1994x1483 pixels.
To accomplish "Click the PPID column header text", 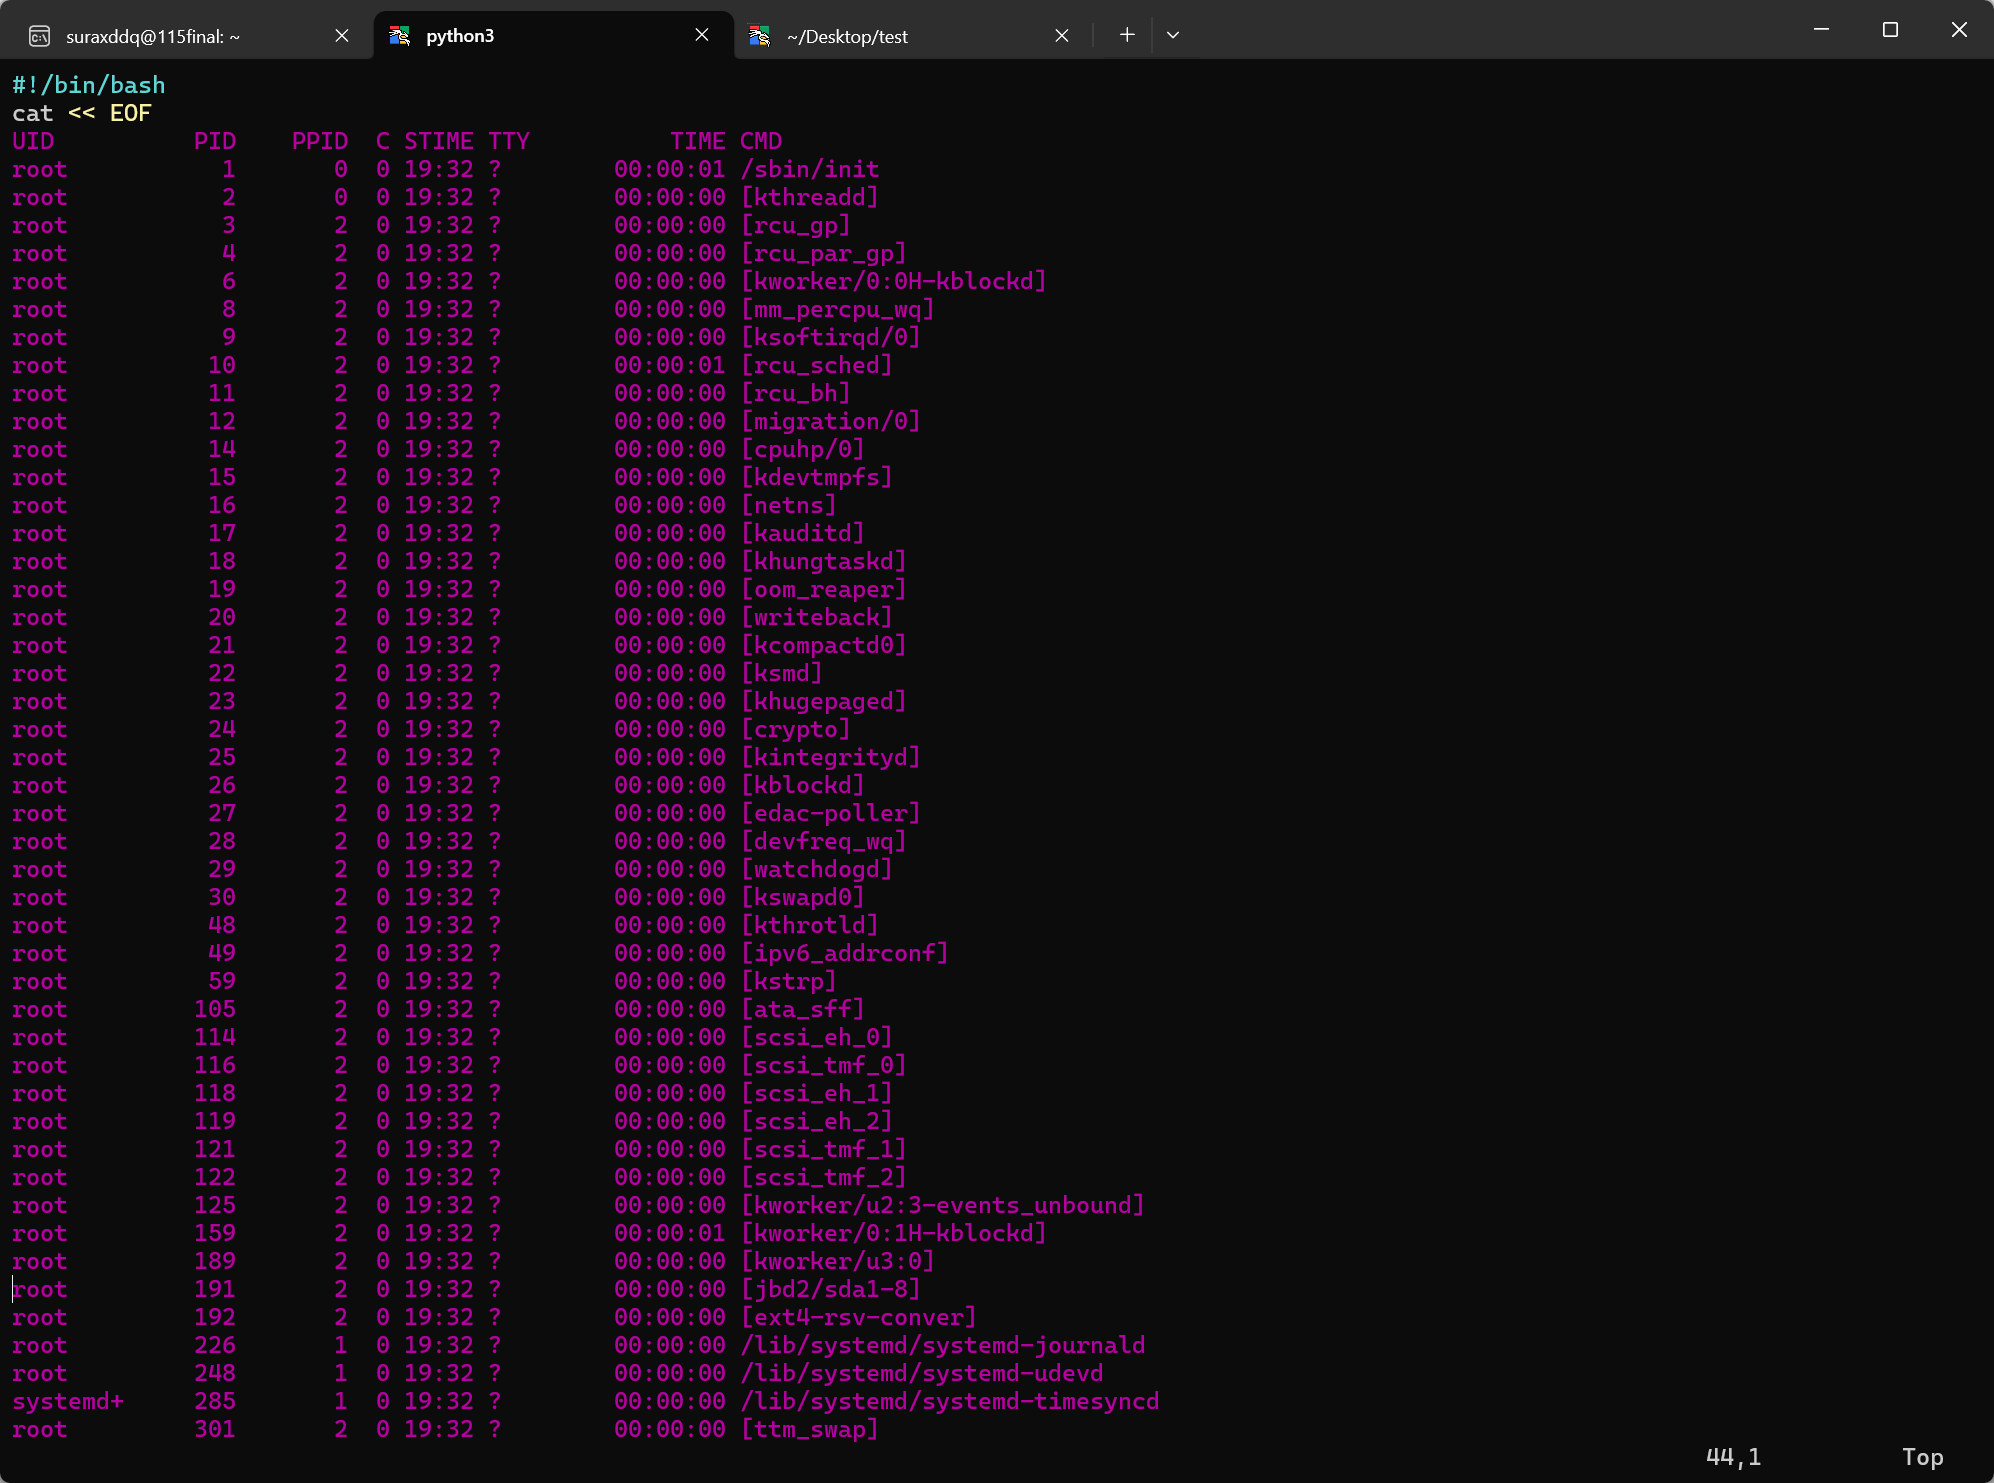I will coord(320,141).
